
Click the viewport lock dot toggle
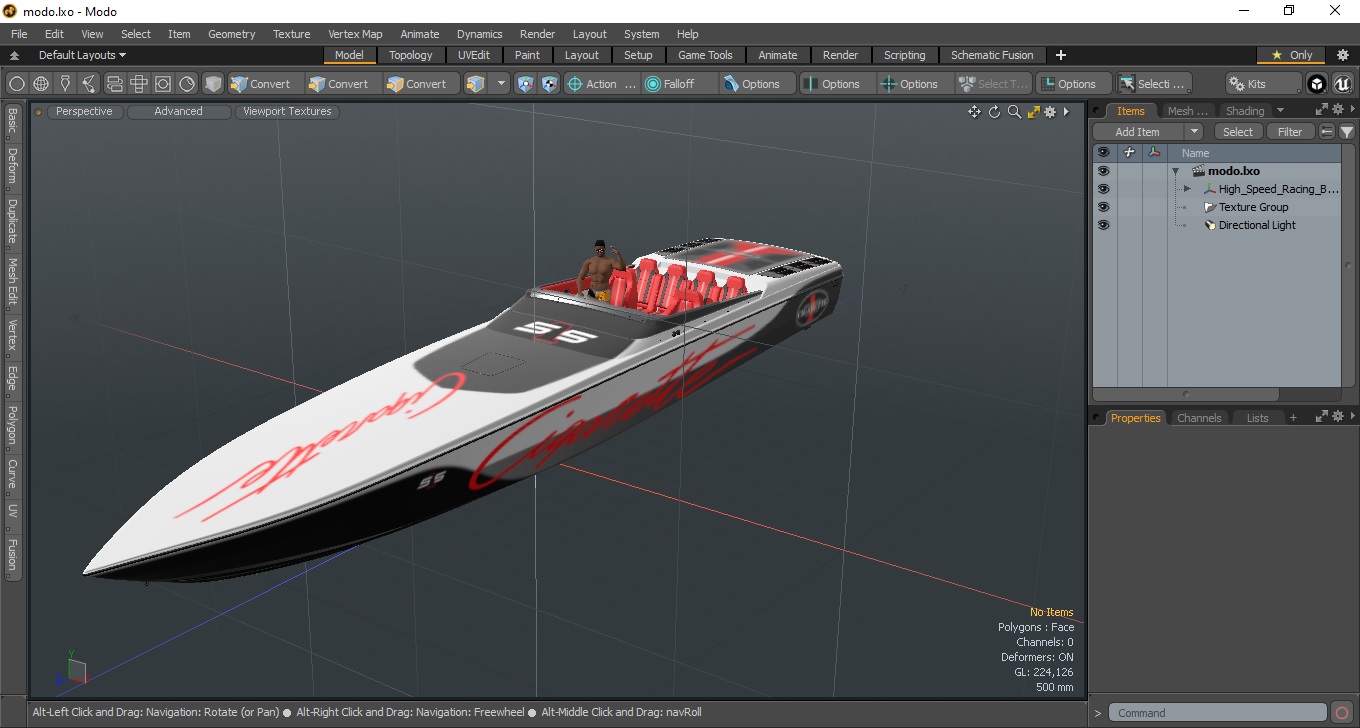click(38, 112)
